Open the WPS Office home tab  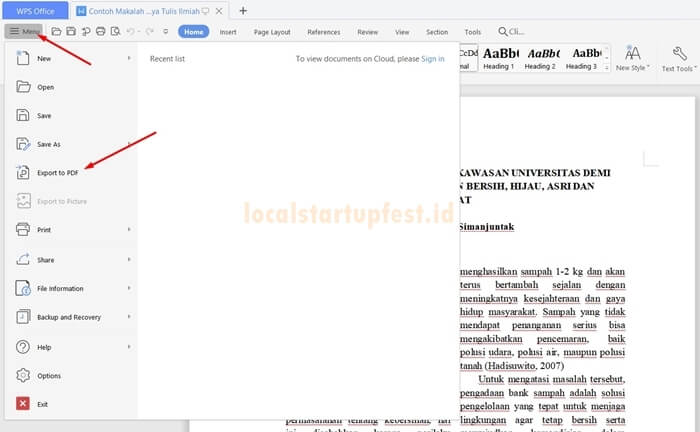click(x=35, y=11)
